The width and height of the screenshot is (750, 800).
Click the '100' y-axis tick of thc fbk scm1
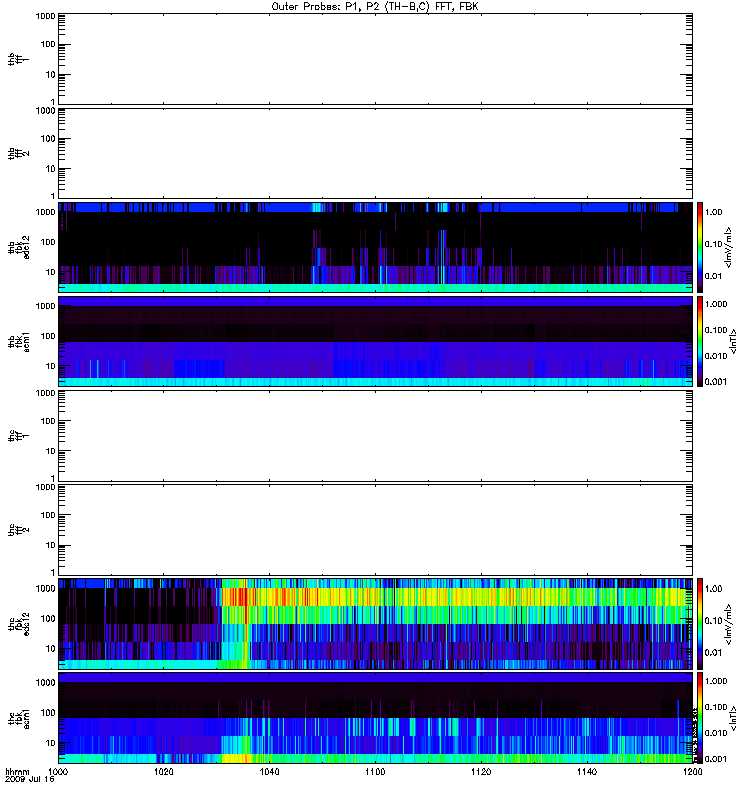tap(48, 712)
